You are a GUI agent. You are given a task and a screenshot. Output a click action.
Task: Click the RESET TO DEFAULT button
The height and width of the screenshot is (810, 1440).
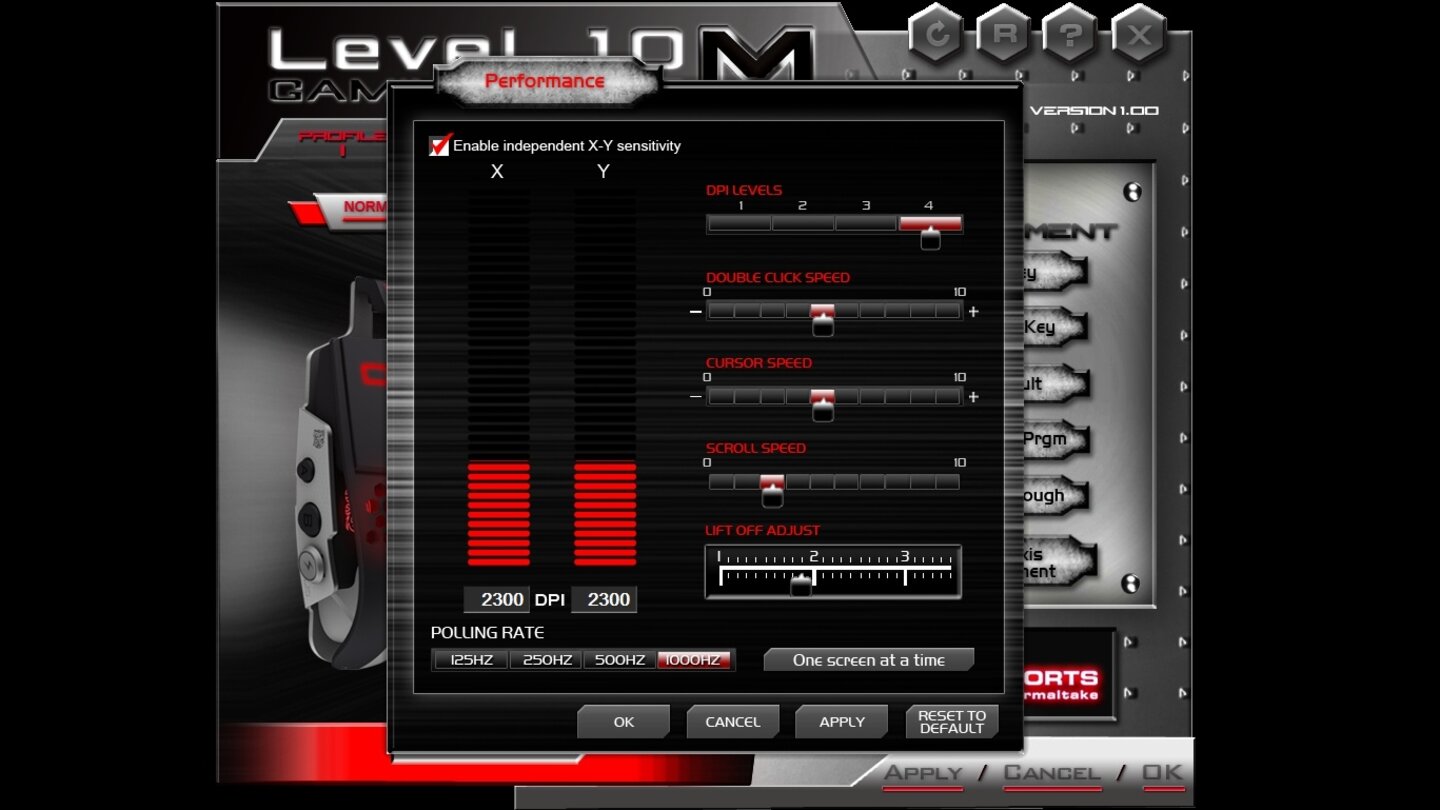(951, 722)
